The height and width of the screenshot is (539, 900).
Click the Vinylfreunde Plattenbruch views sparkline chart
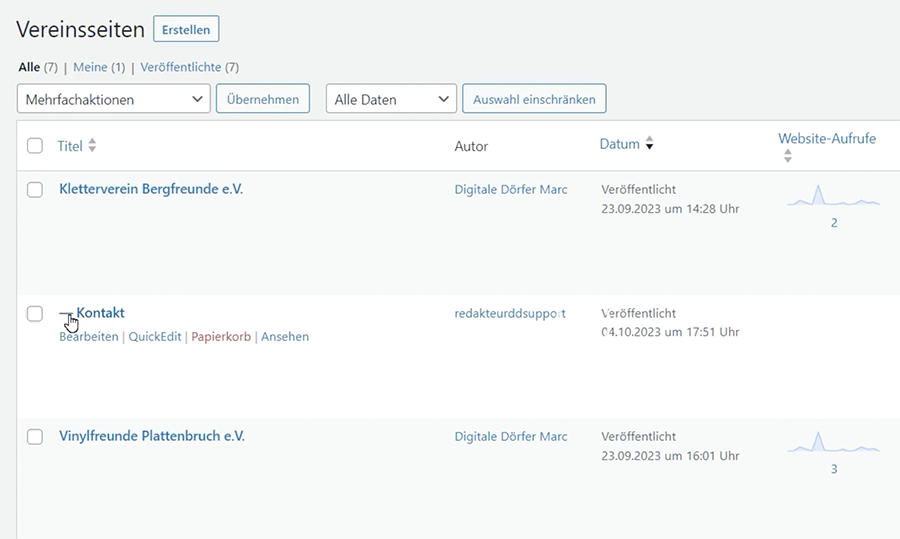(833, 444)
